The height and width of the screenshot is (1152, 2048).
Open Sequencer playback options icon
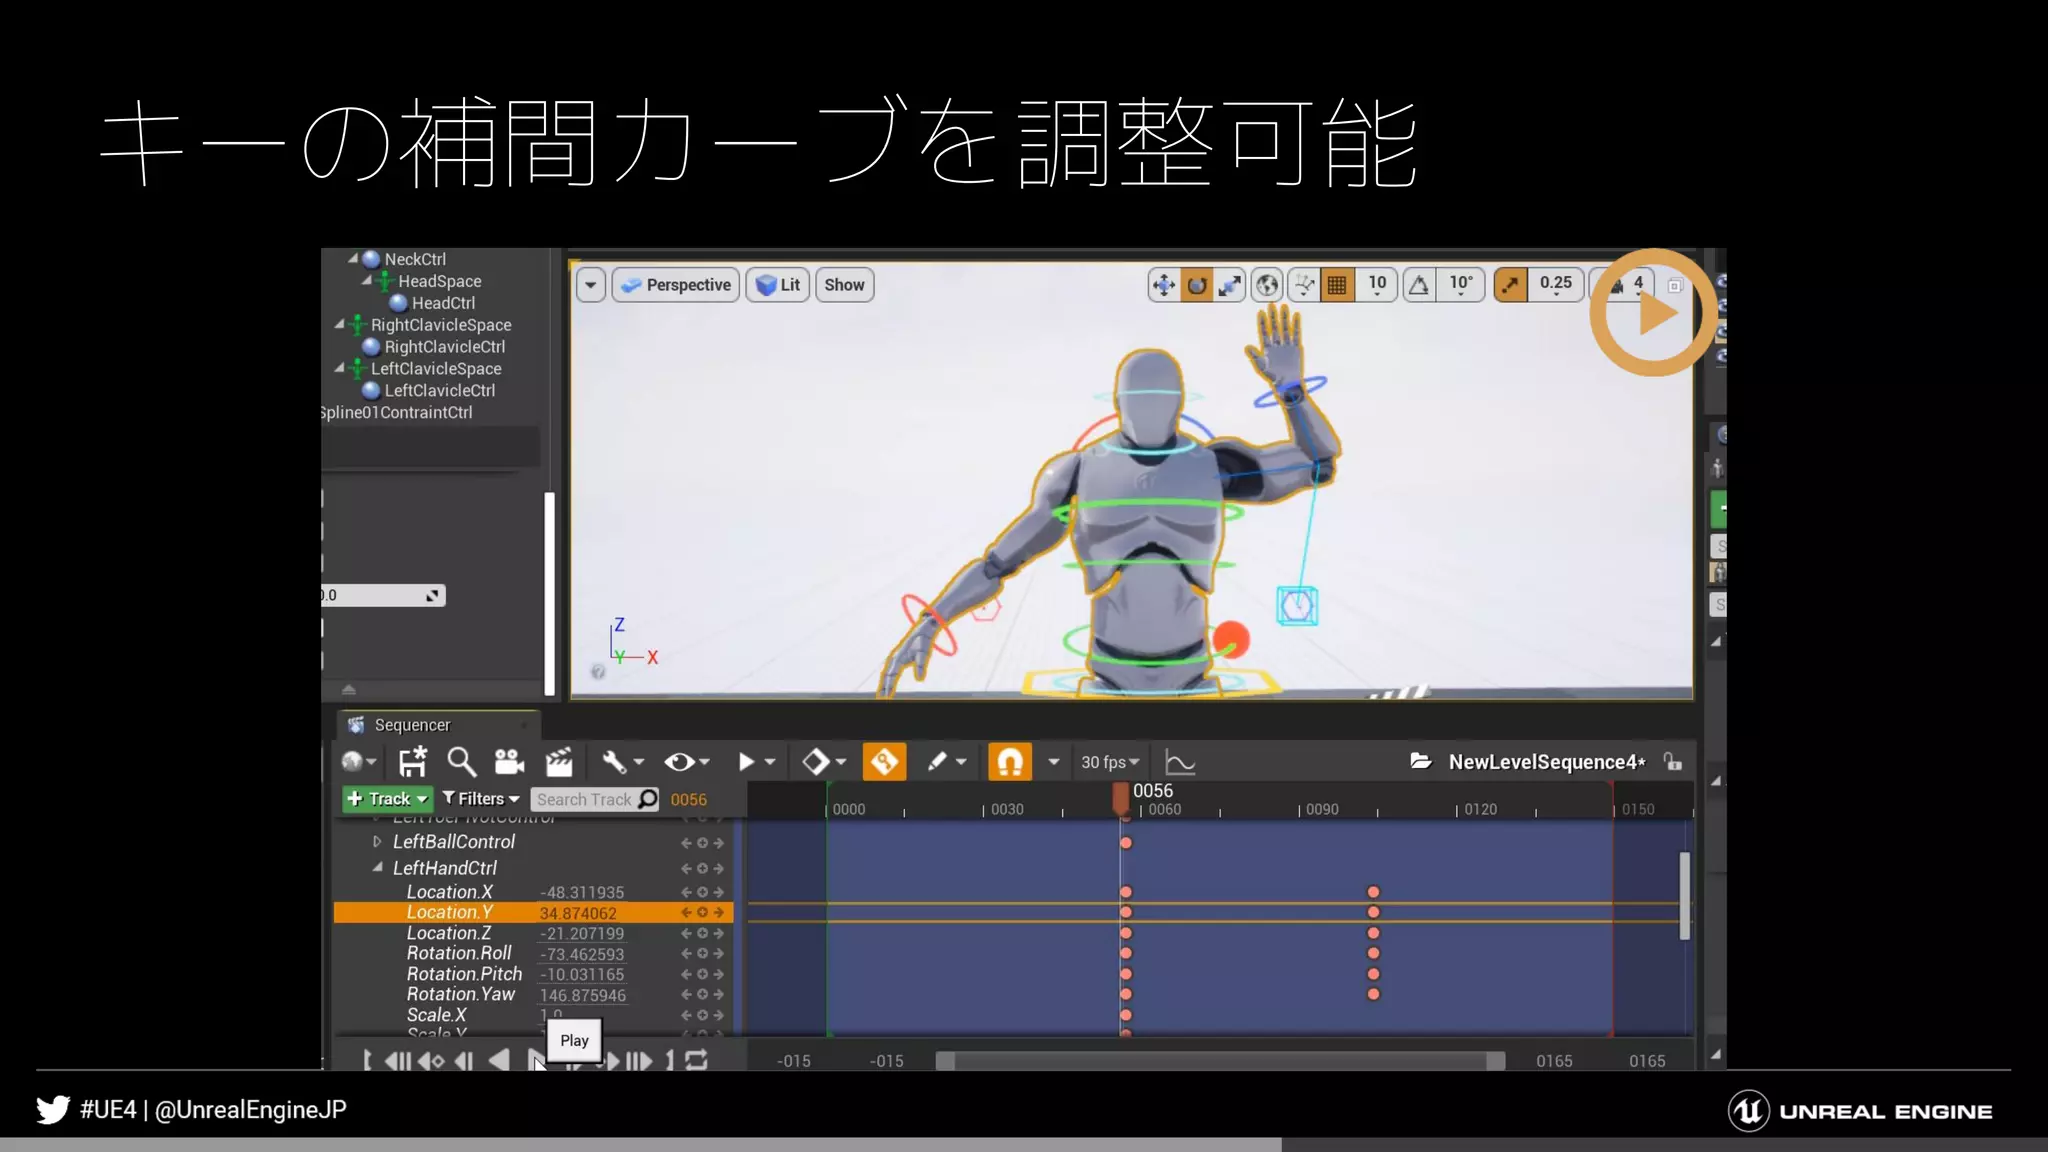pos(755,762)
